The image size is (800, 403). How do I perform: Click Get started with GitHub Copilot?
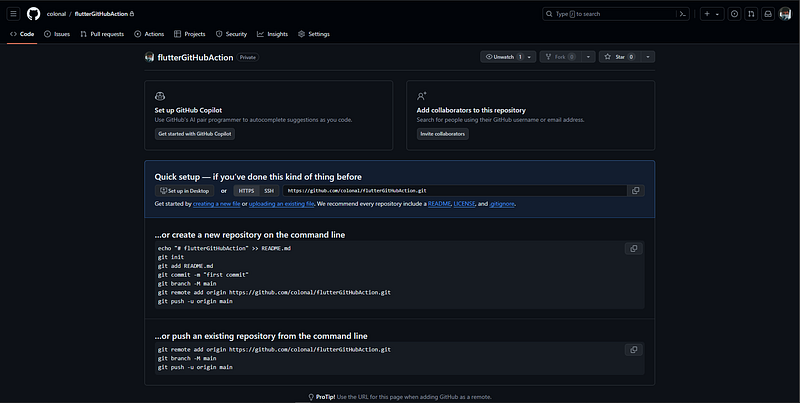click(195, 134)
